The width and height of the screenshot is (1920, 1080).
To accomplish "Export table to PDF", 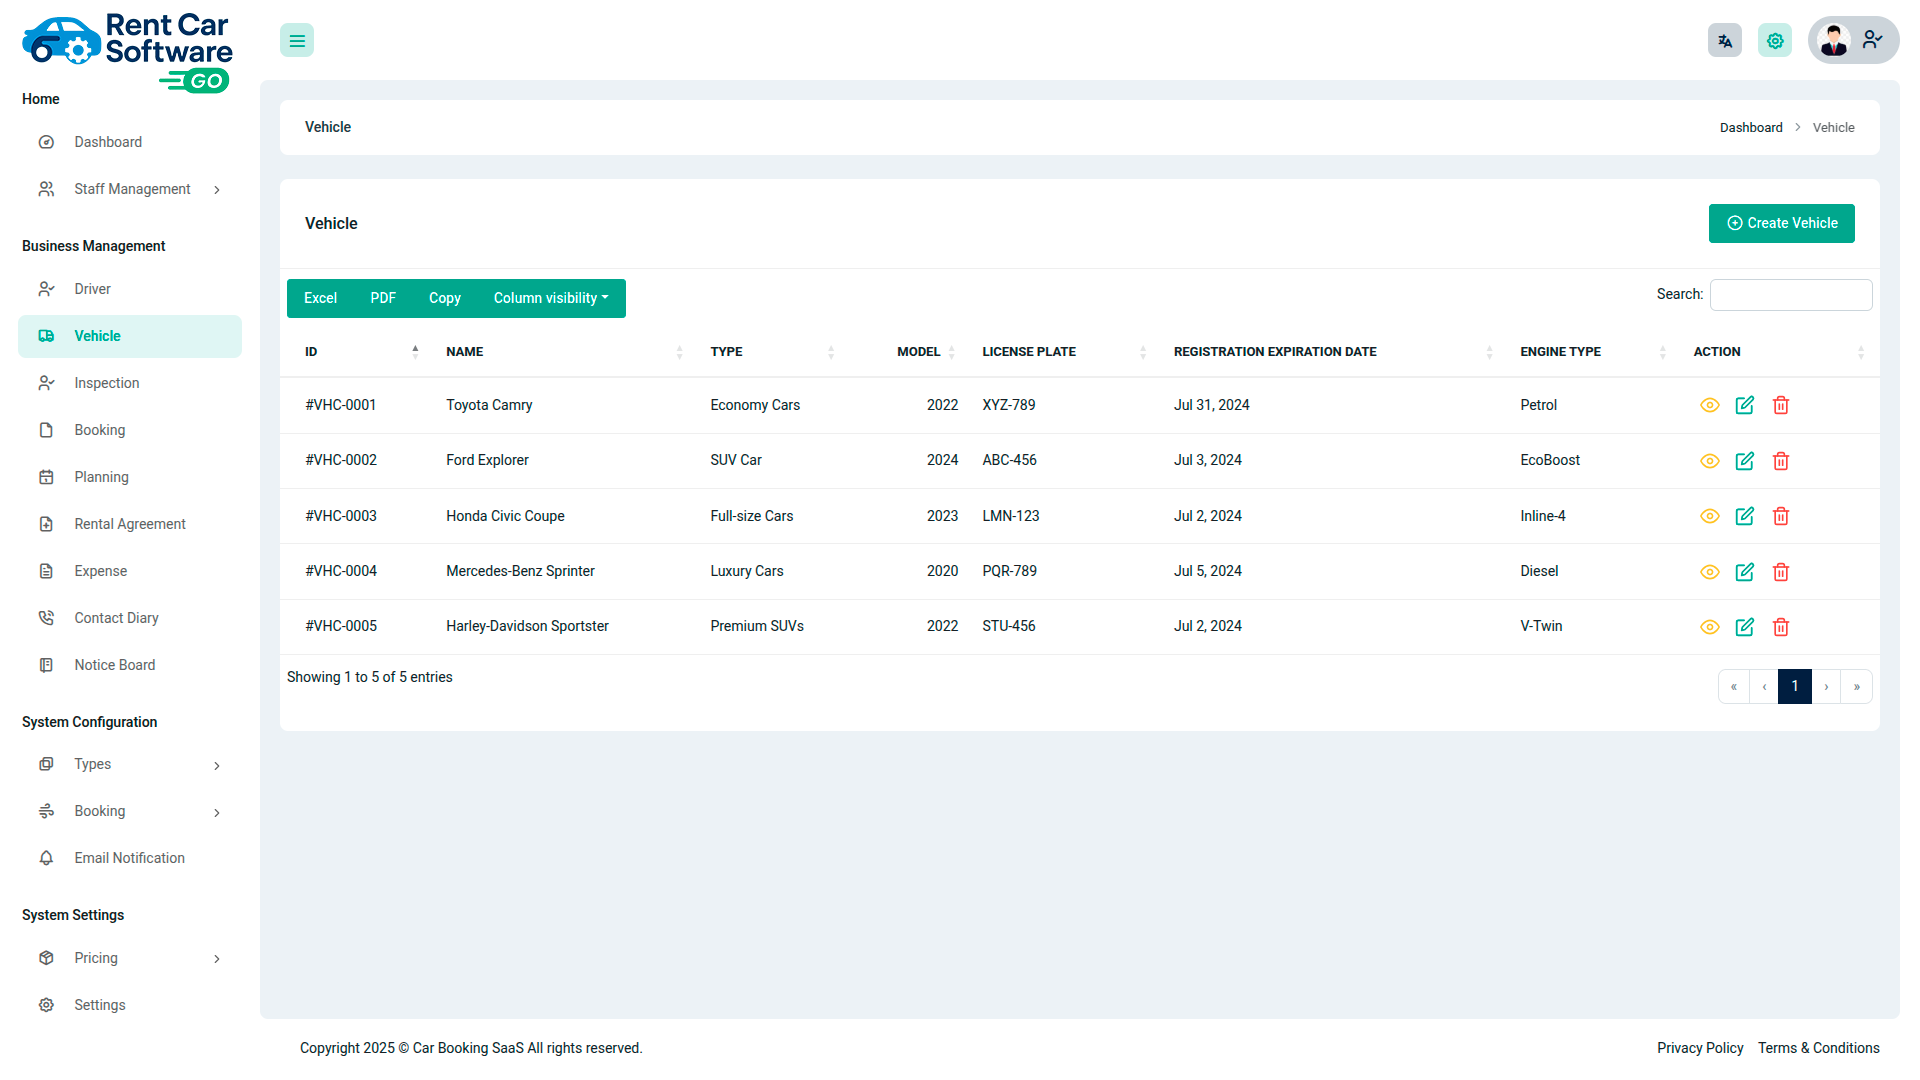I will (383, 298).
